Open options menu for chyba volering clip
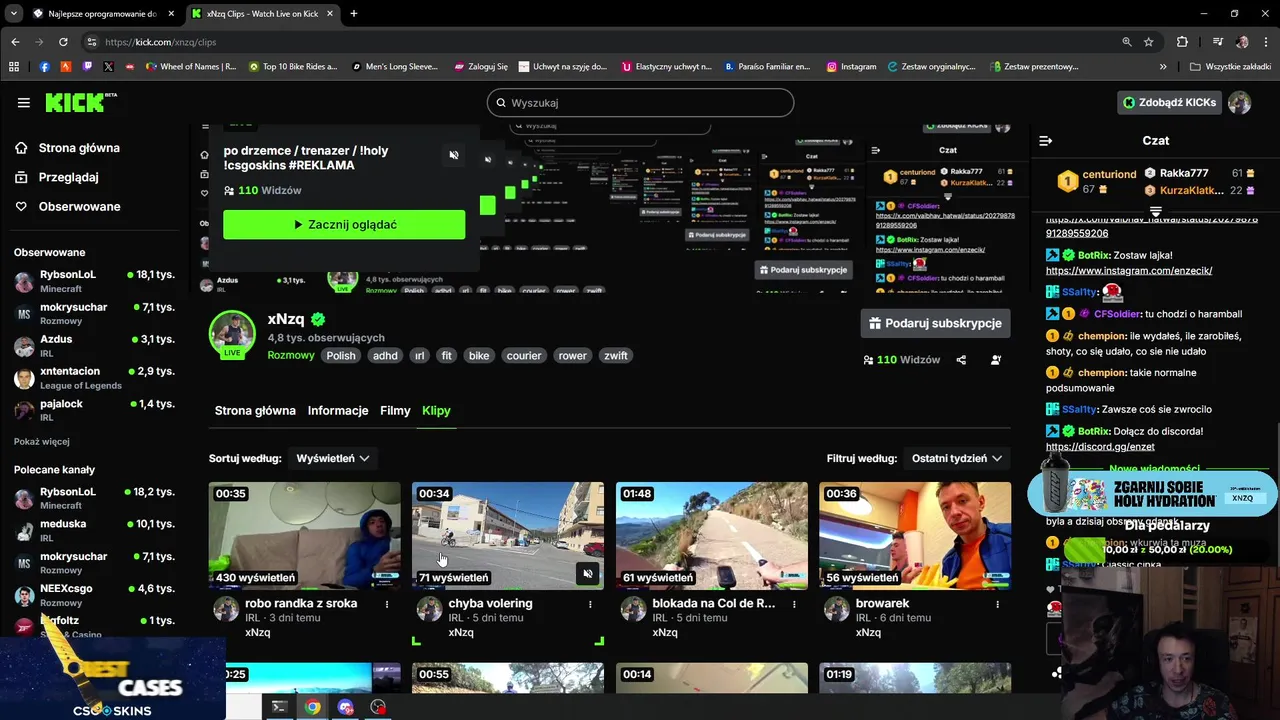Screen dimensions: 1280x720 590,604
